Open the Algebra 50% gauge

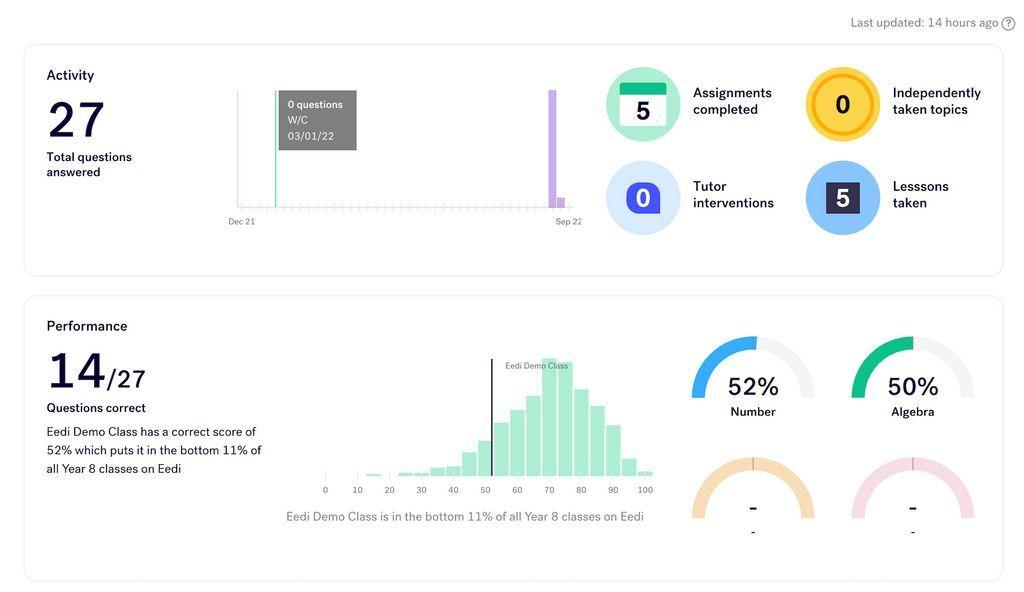912,378
